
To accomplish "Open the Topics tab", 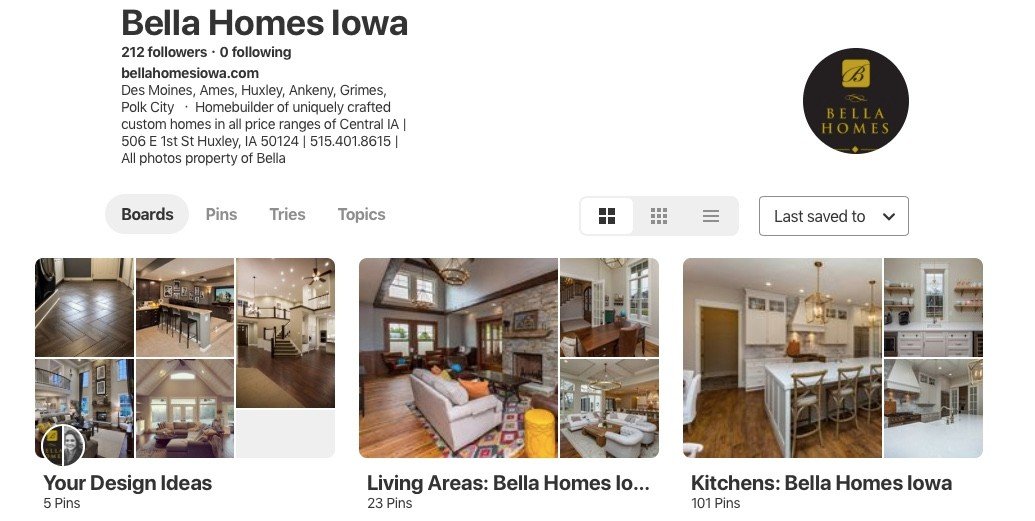I will point(361,214).
